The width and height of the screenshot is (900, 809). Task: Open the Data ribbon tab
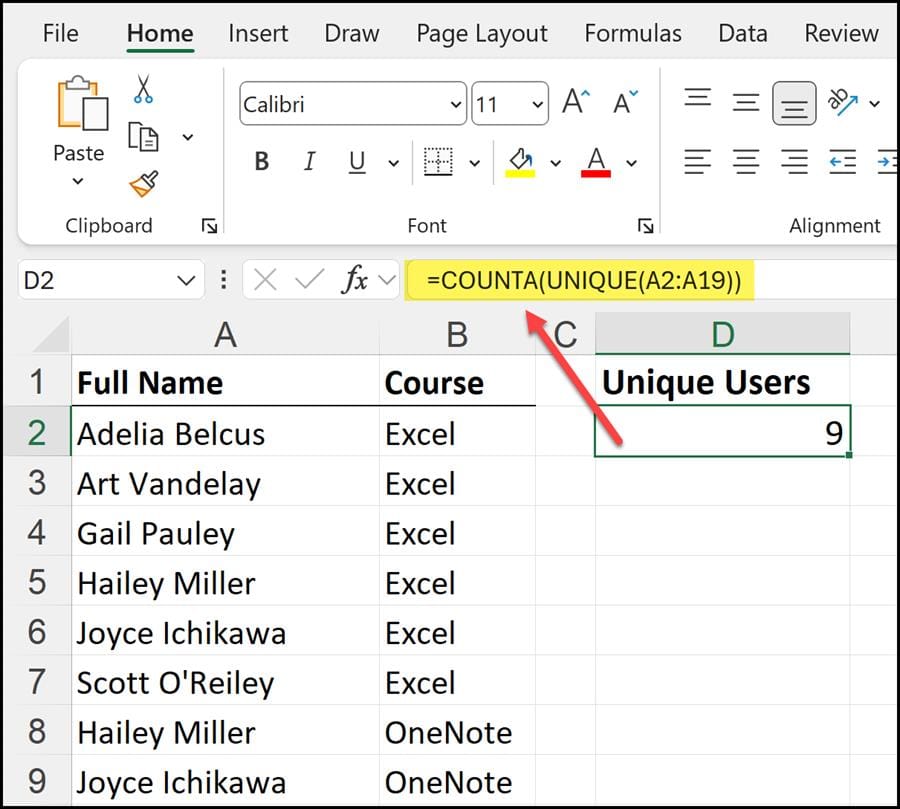coord(742,33)
